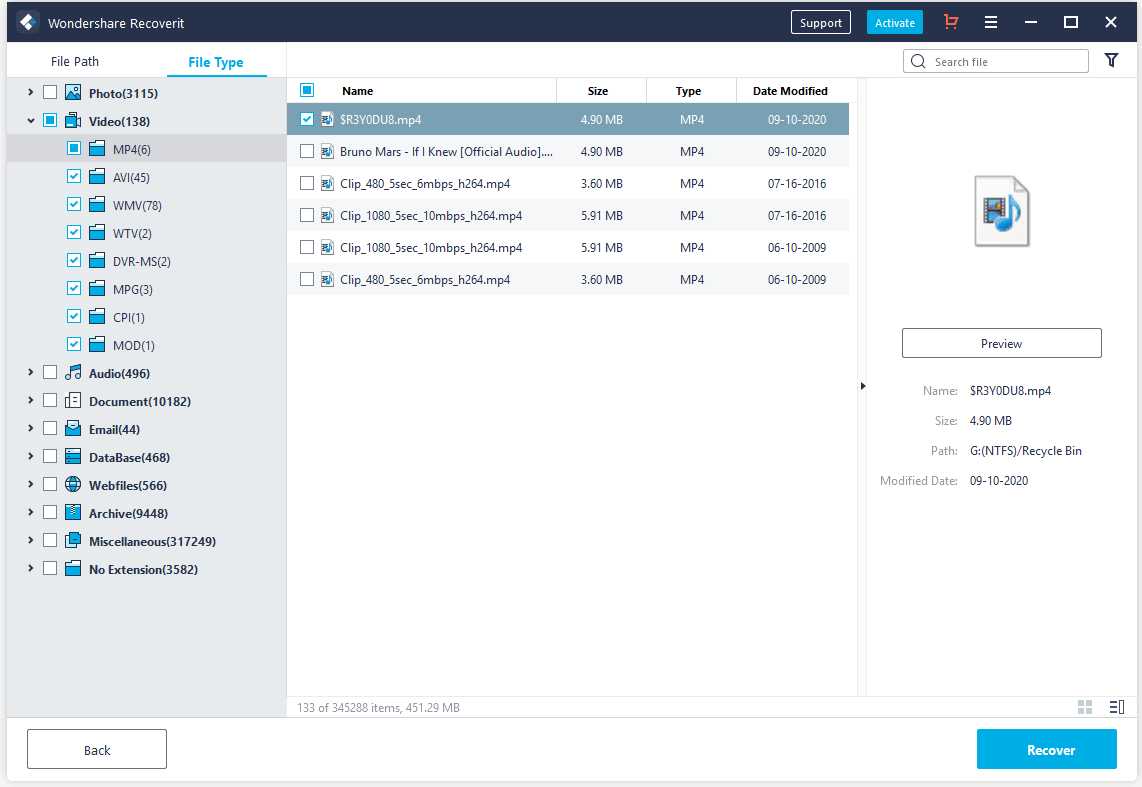Click the Webfiles globe icon

[73, 484]
